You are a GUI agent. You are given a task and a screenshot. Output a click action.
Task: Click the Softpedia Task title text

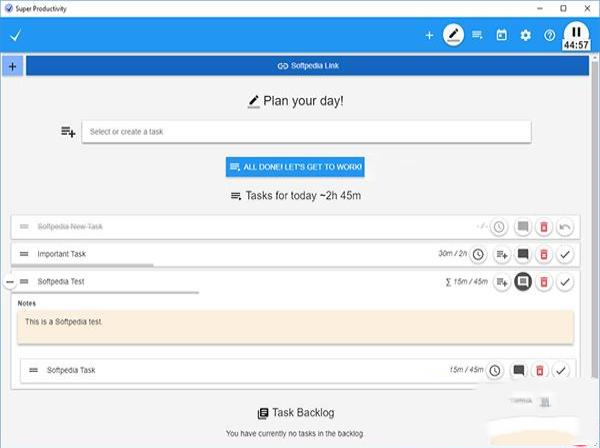coord(71,370)
